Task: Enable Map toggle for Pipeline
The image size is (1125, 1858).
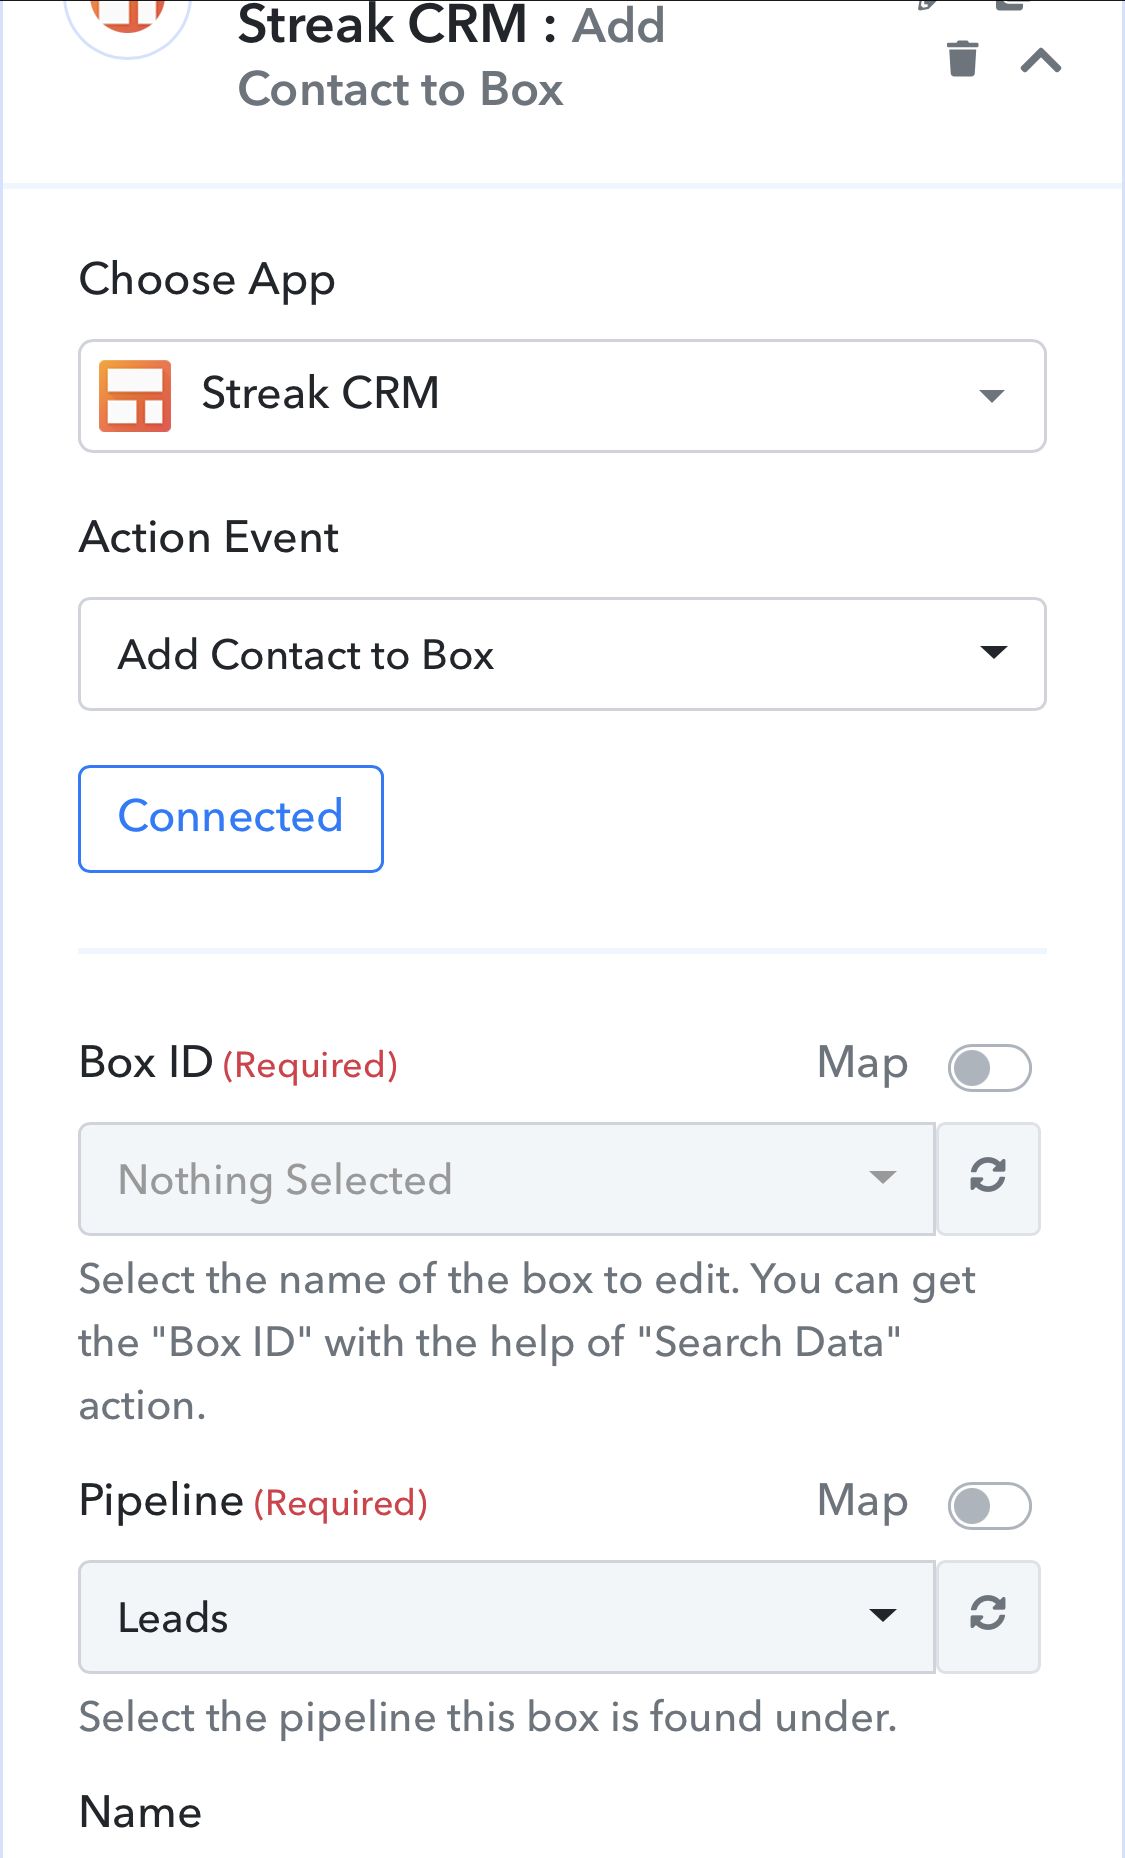Action: pyautogui.click(x=989, y=1506)
